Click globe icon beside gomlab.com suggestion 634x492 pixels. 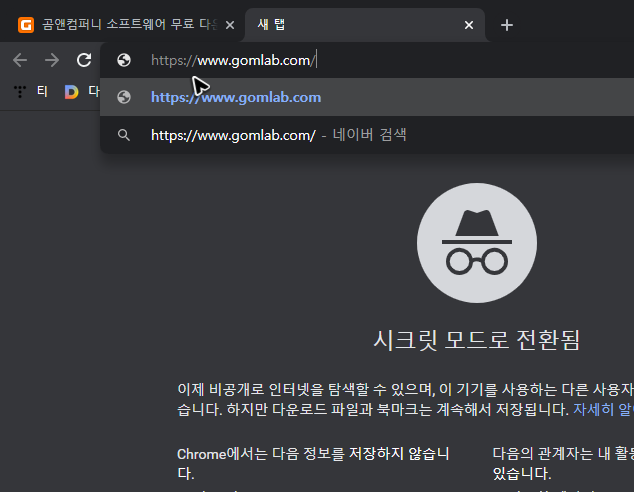click(x=124, y=97)
